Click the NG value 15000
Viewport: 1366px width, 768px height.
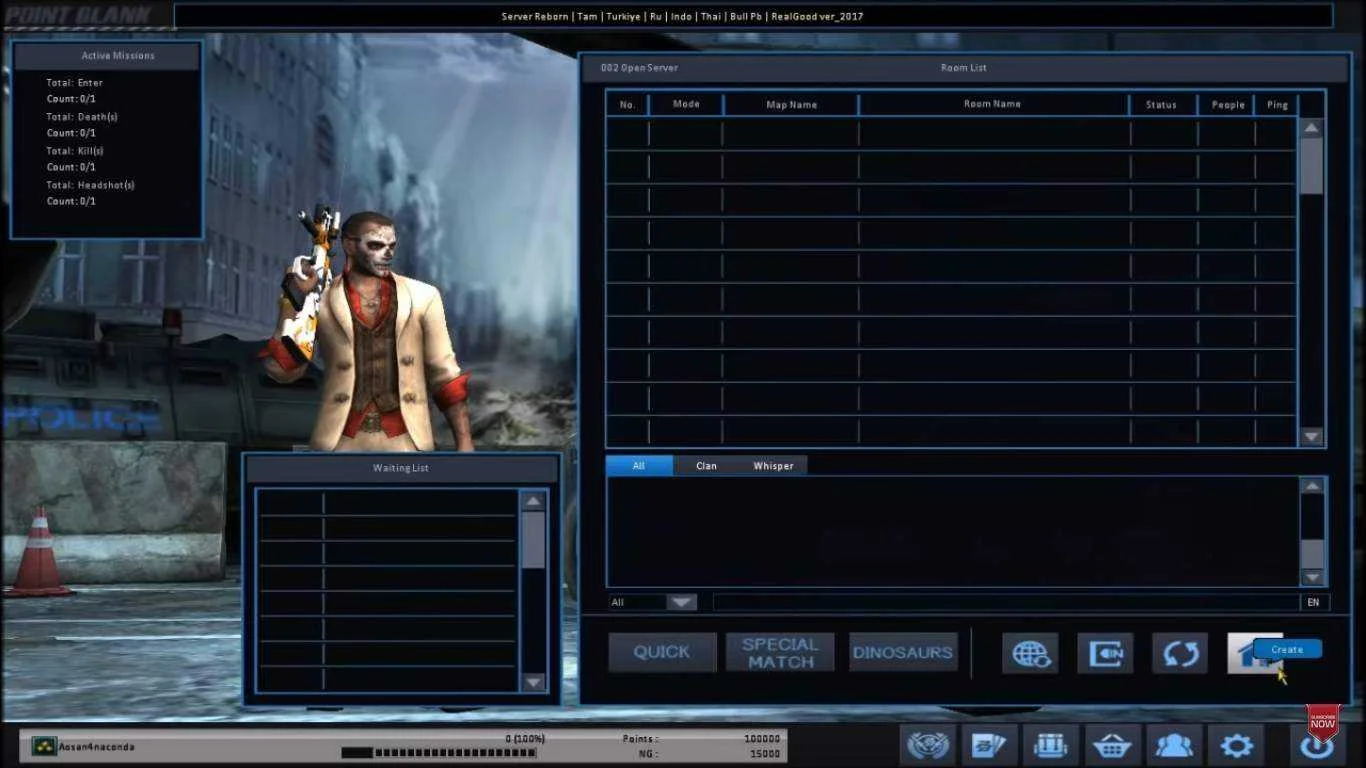pyautogui.click(x=765, y=753)
